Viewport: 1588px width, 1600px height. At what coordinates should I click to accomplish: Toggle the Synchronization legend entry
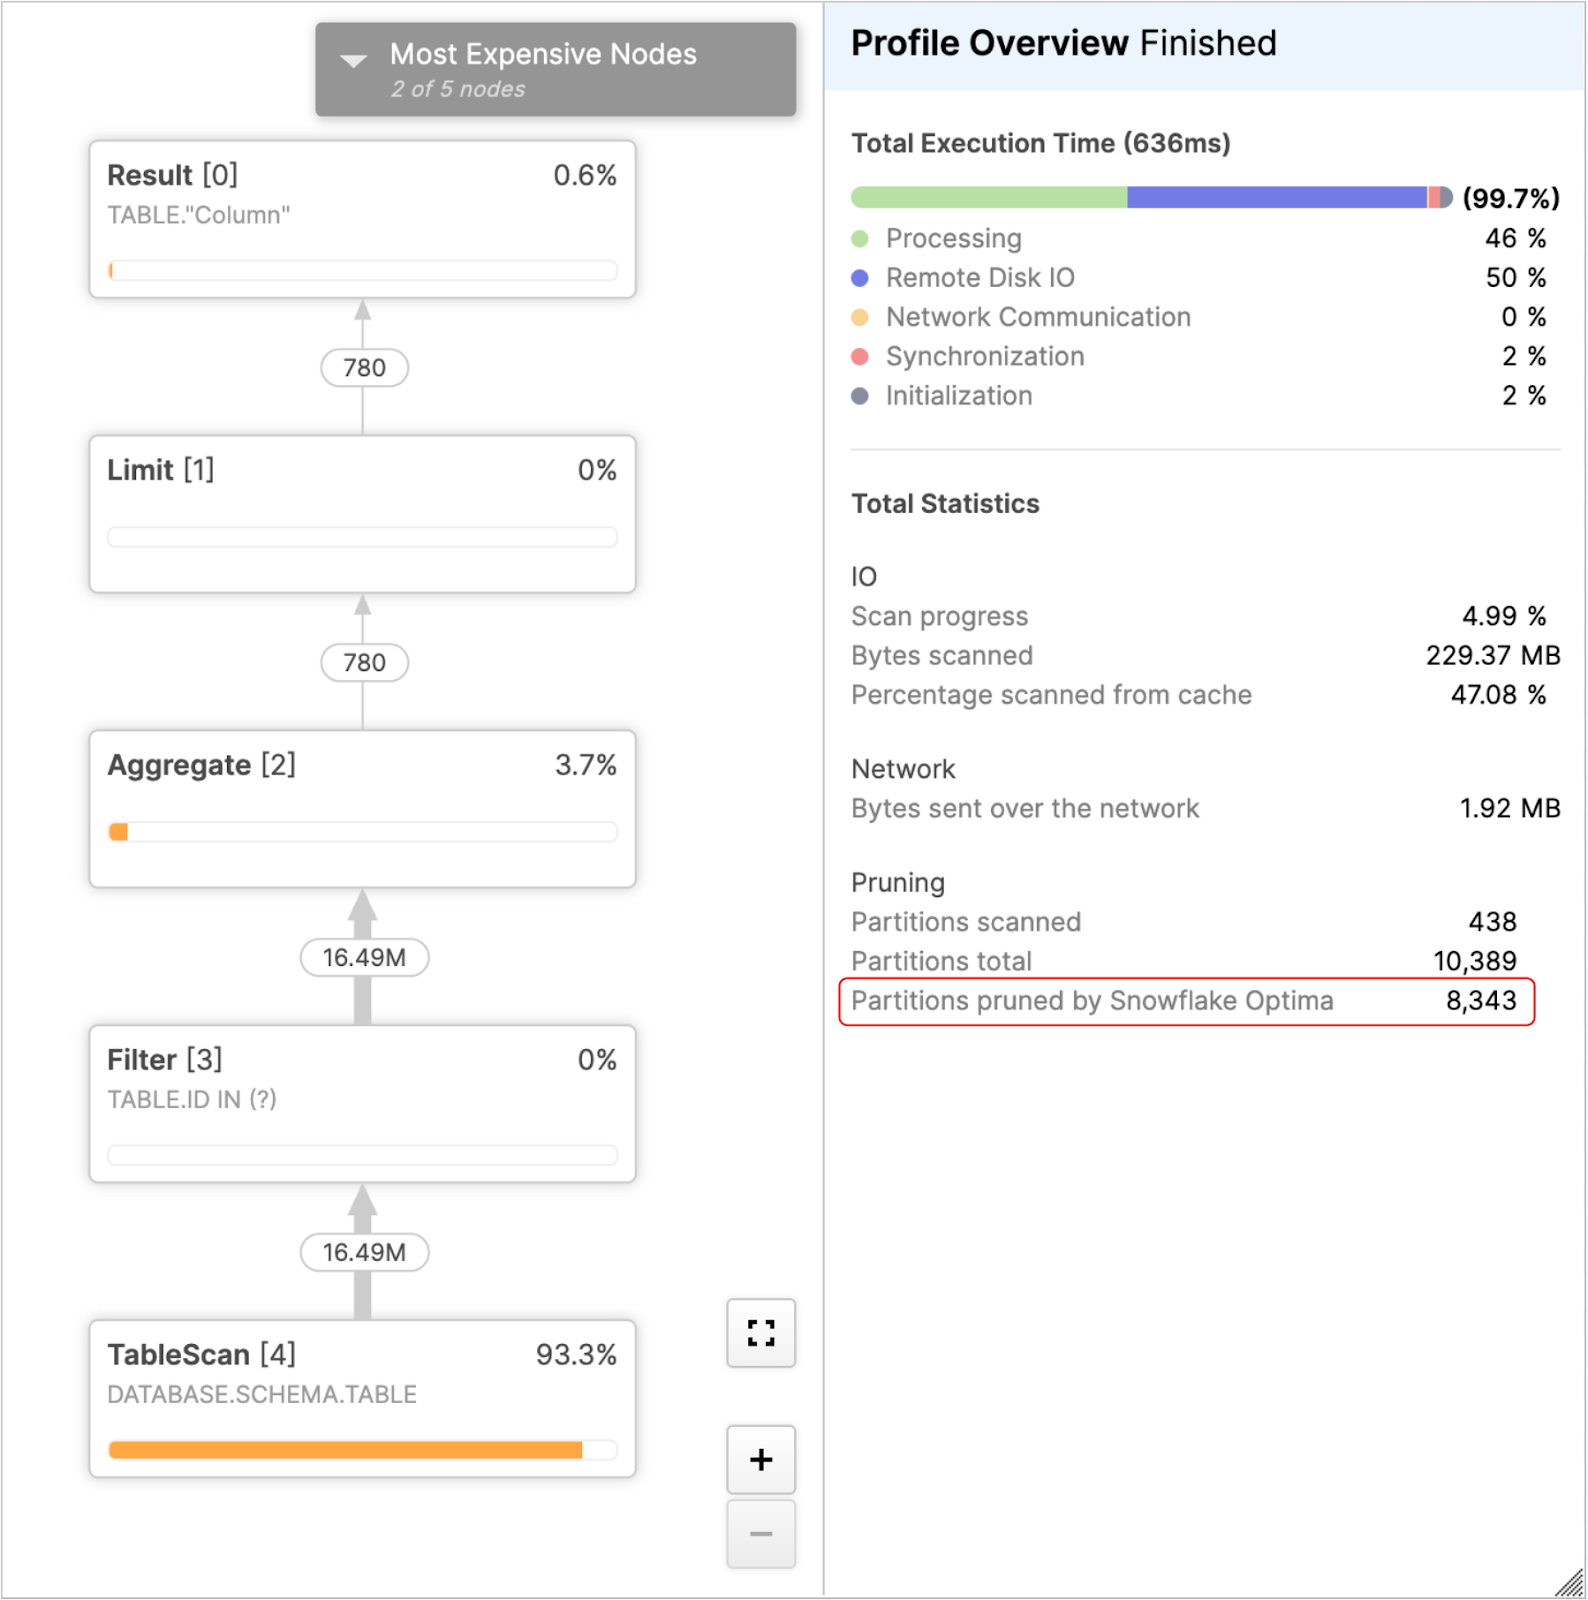point(983,356)
